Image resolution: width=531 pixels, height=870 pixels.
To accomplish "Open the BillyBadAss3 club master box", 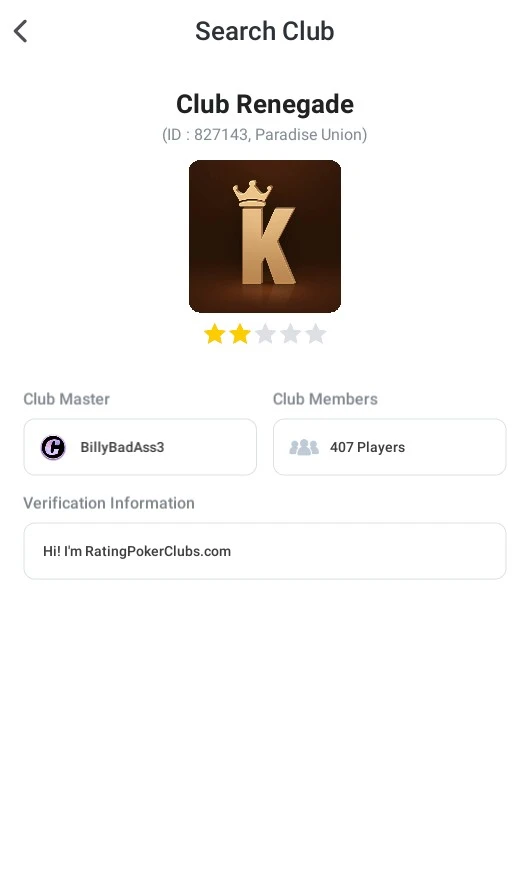I will pos(140,447).
